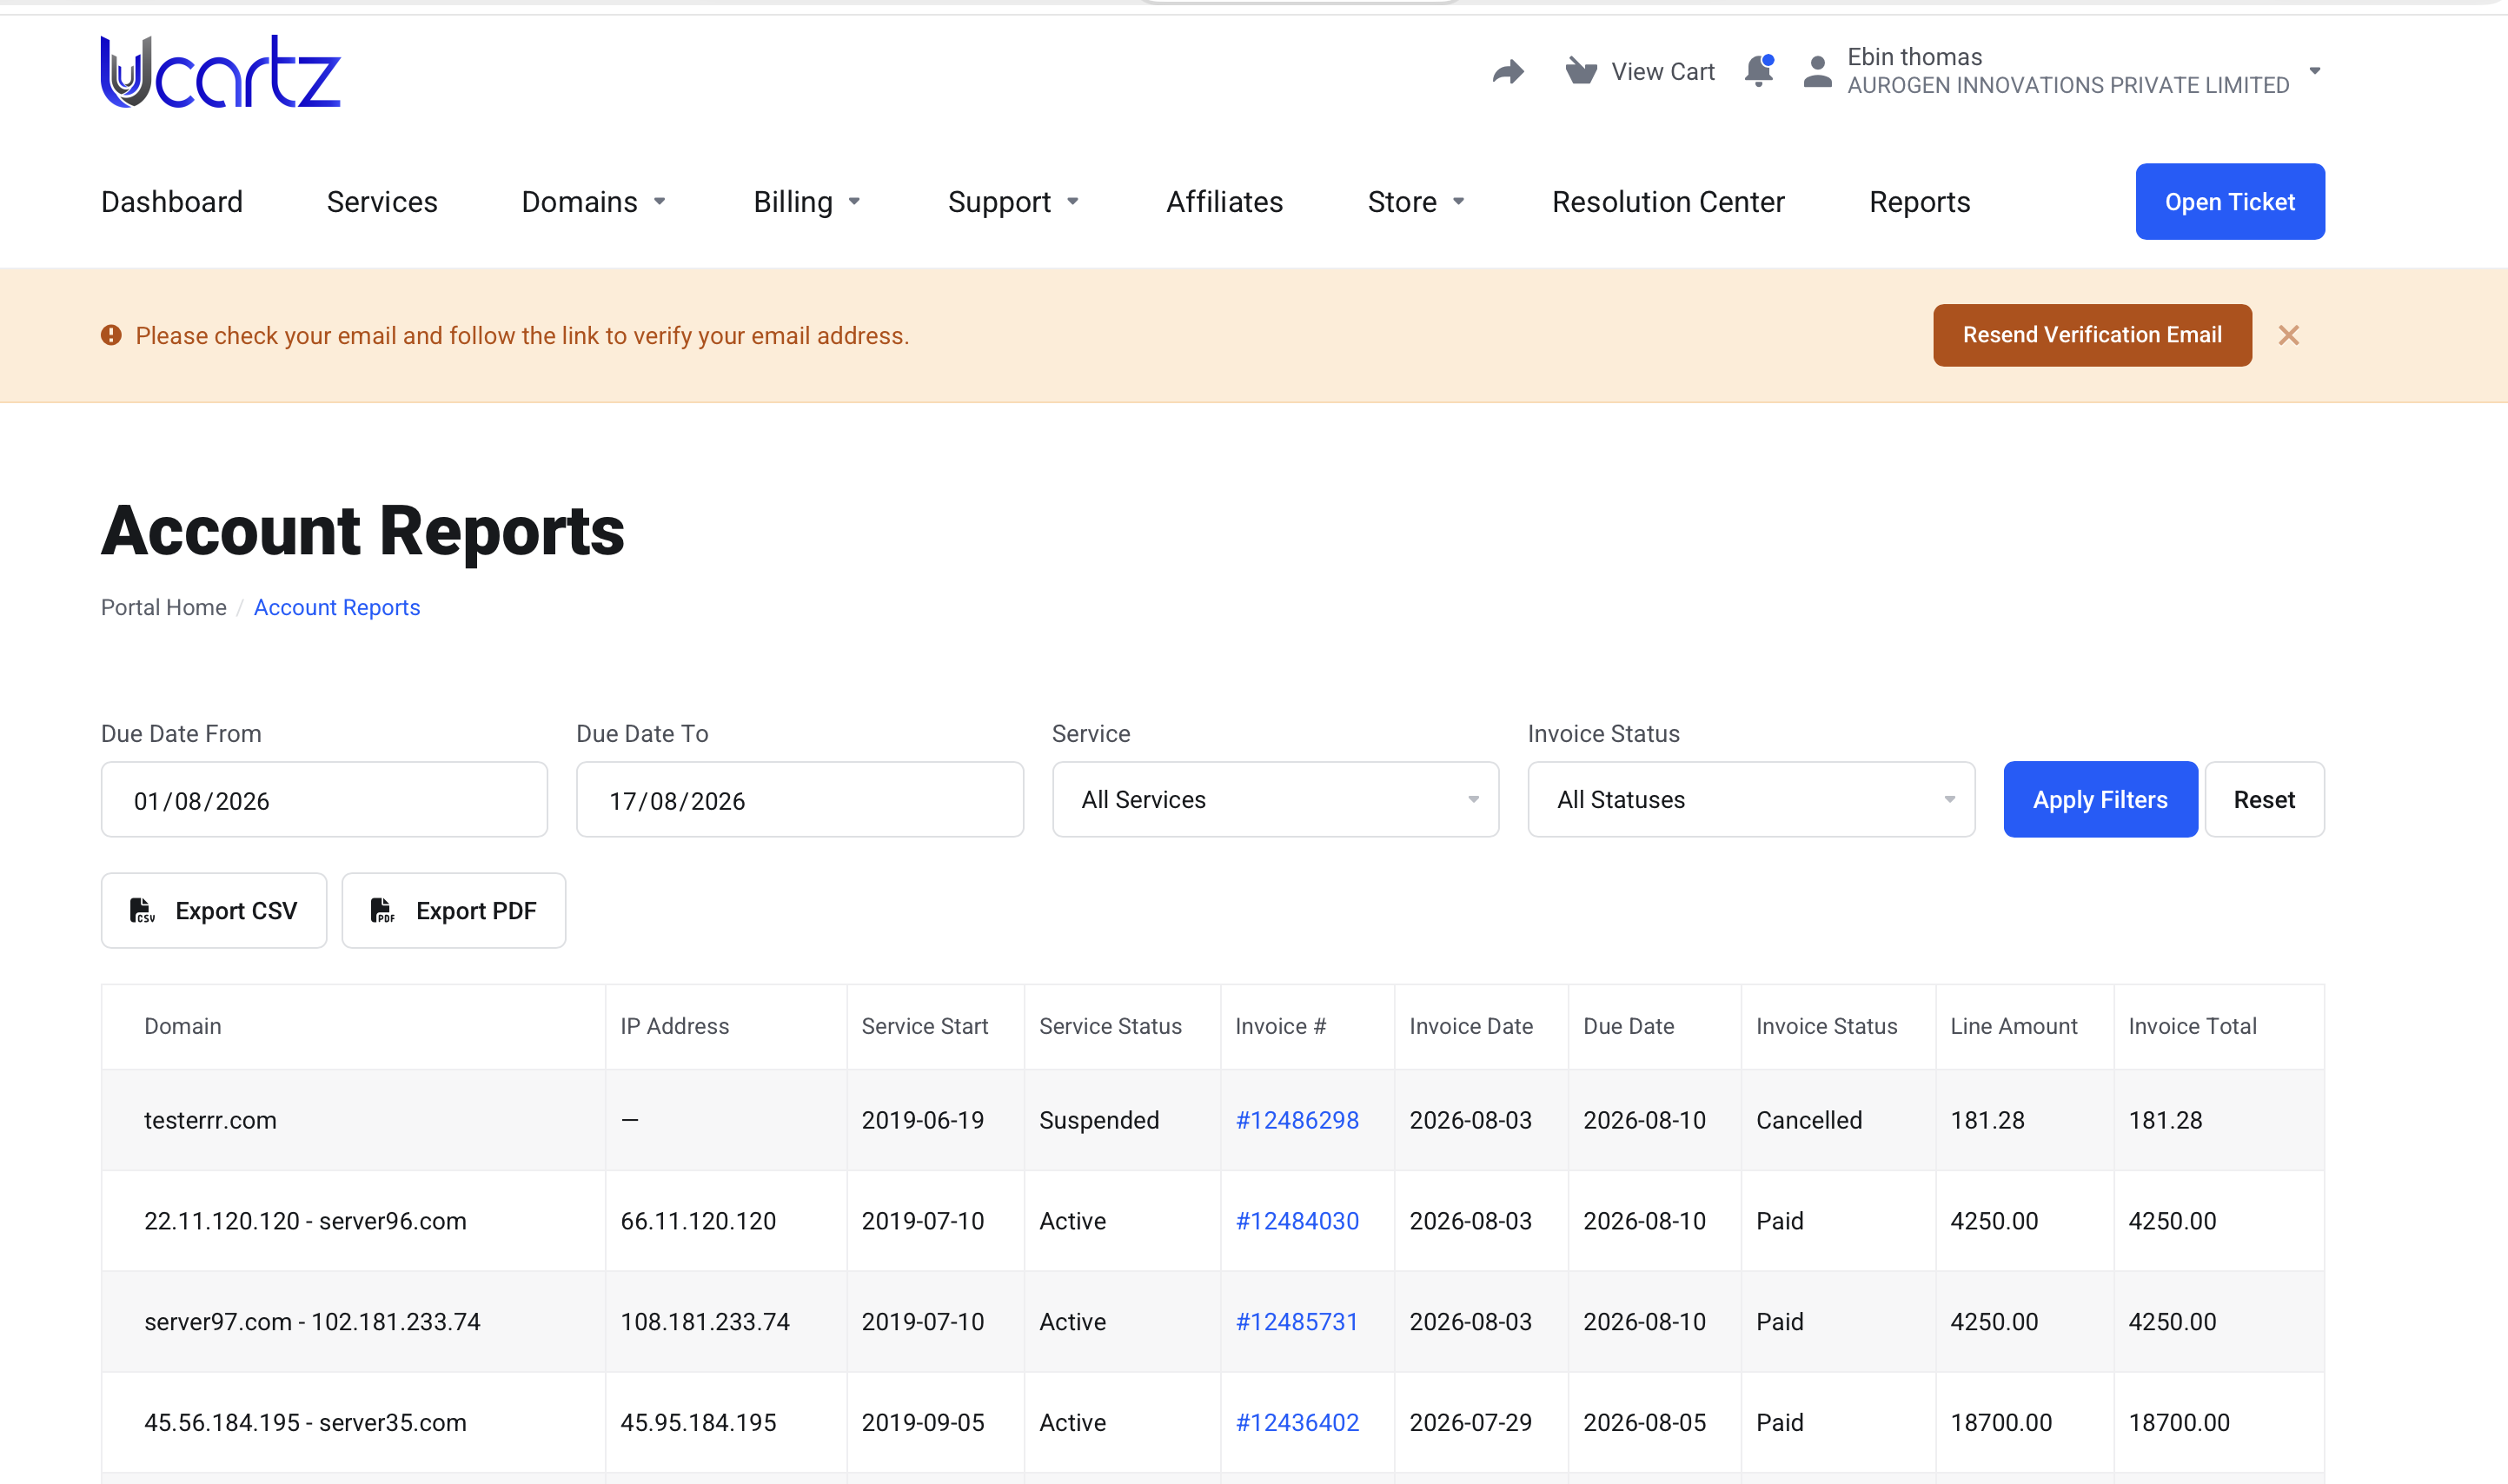
Task: Dismiss the email verification banner
Action: tap(2288, 335)
